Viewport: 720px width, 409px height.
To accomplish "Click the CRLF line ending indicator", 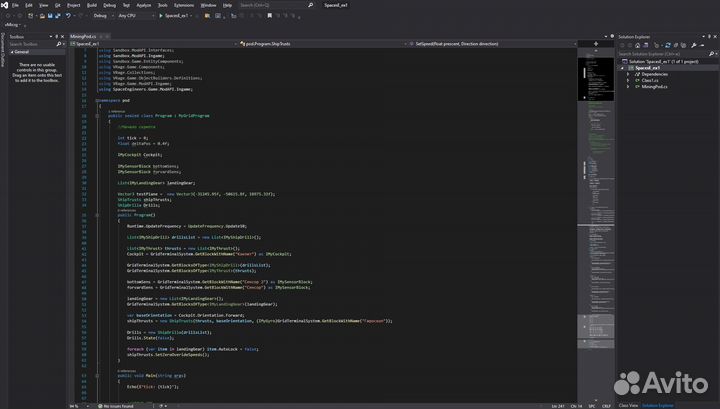I will (607, 406).
